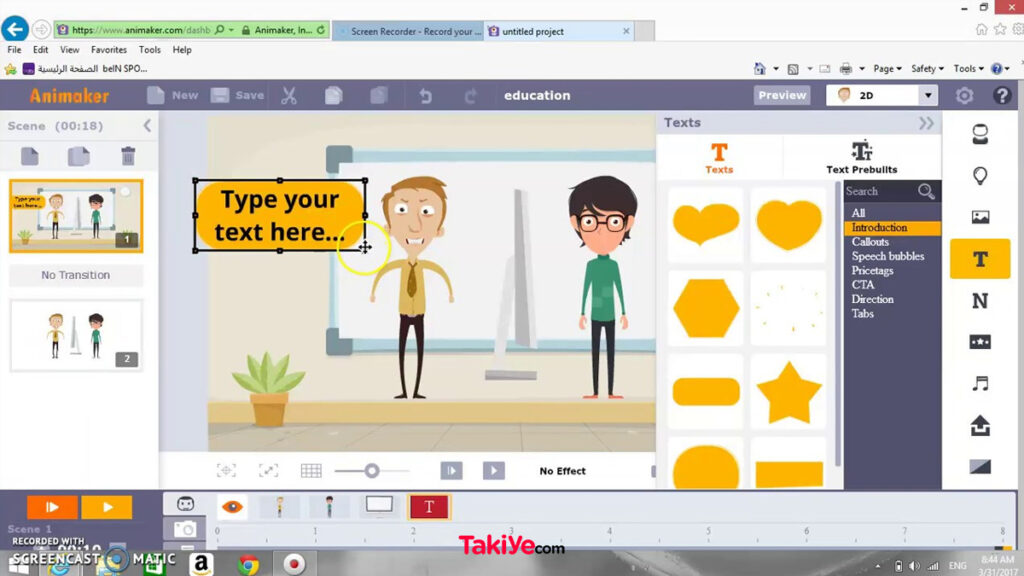Open the Backgrounds image icon
1024x576 pixels.
[980, 217]
